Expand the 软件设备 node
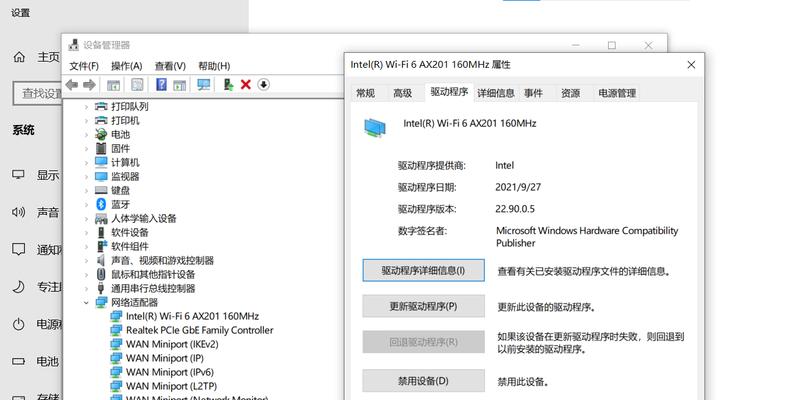 click(86, 233)
